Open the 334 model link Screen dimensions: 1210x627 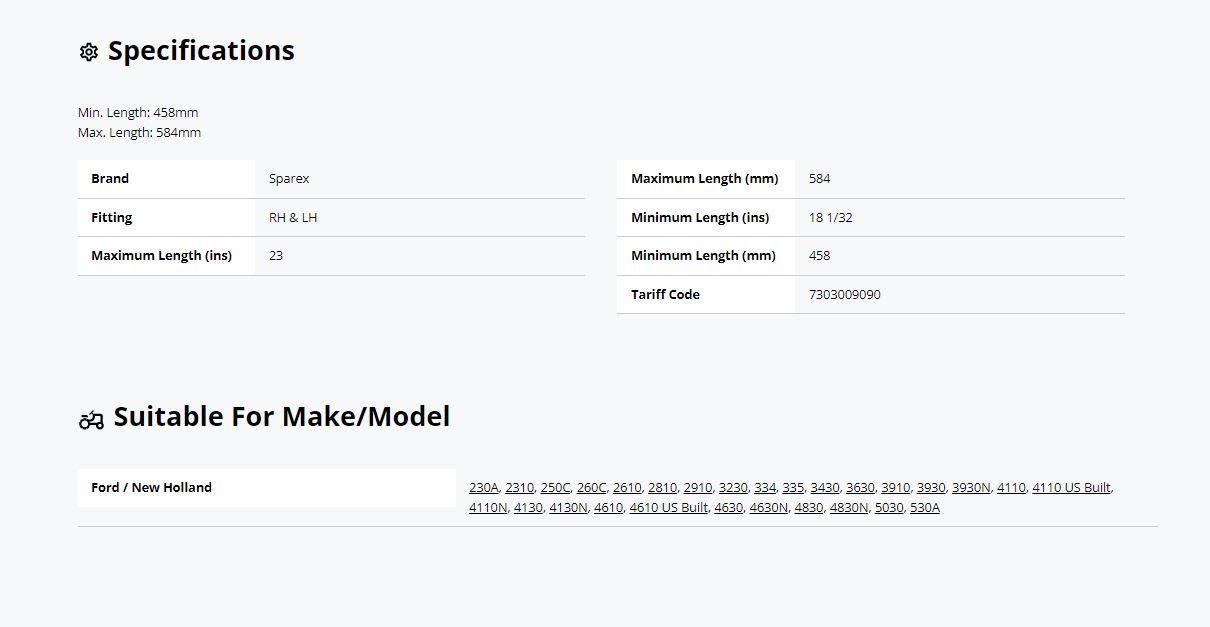(765, 487)
